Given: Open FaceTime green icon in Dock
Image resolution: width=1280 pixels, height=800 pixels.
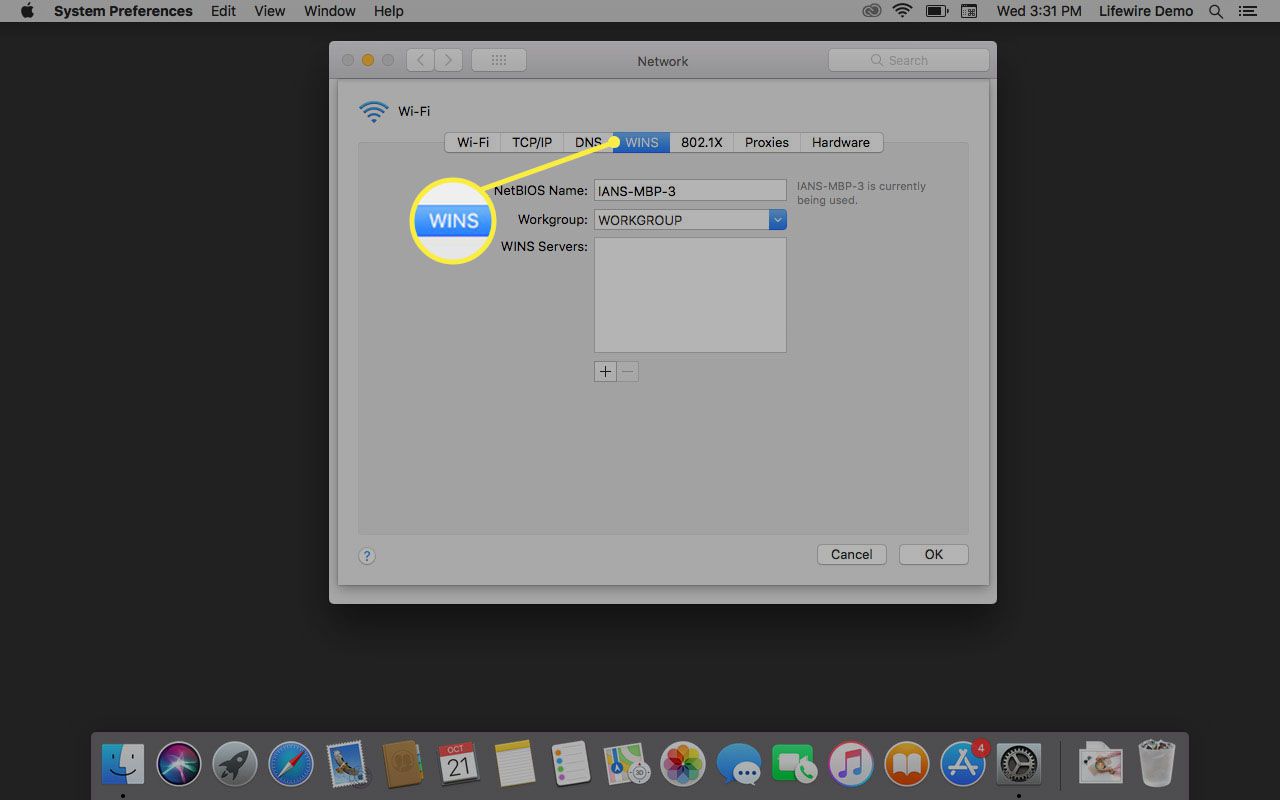Looking at the screenshot, I should (x=795, y=765).
